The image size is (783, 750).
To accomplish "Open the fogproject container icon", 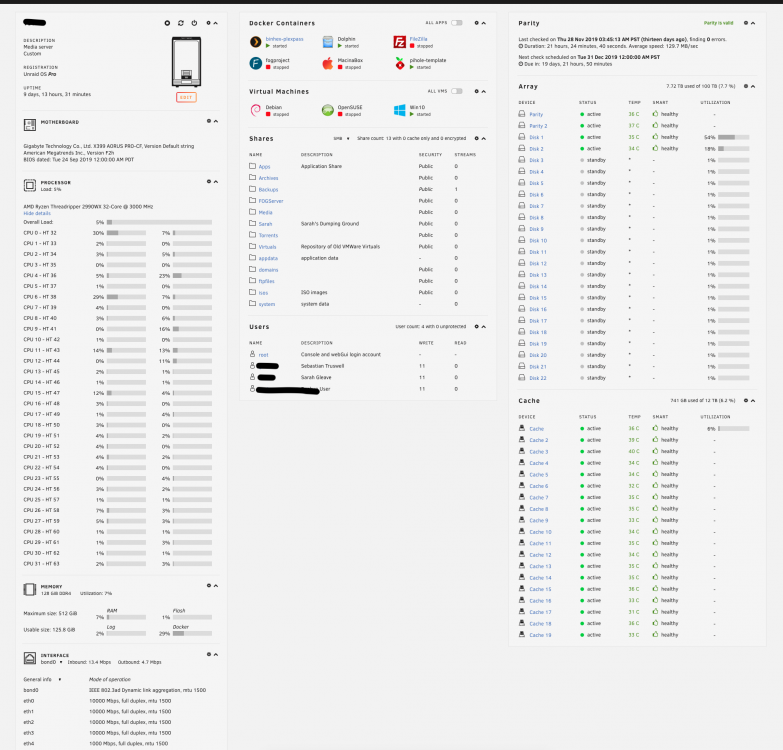I will 256,63.
